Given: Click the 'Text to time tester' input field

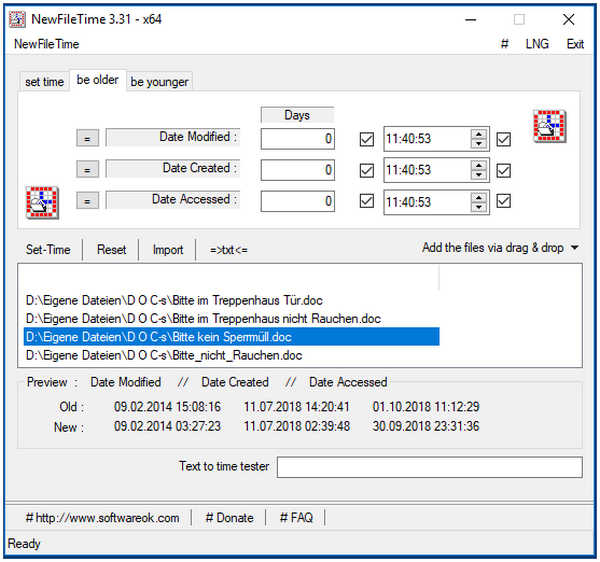Looking at the screenshot, I should [x=429, y=467].
